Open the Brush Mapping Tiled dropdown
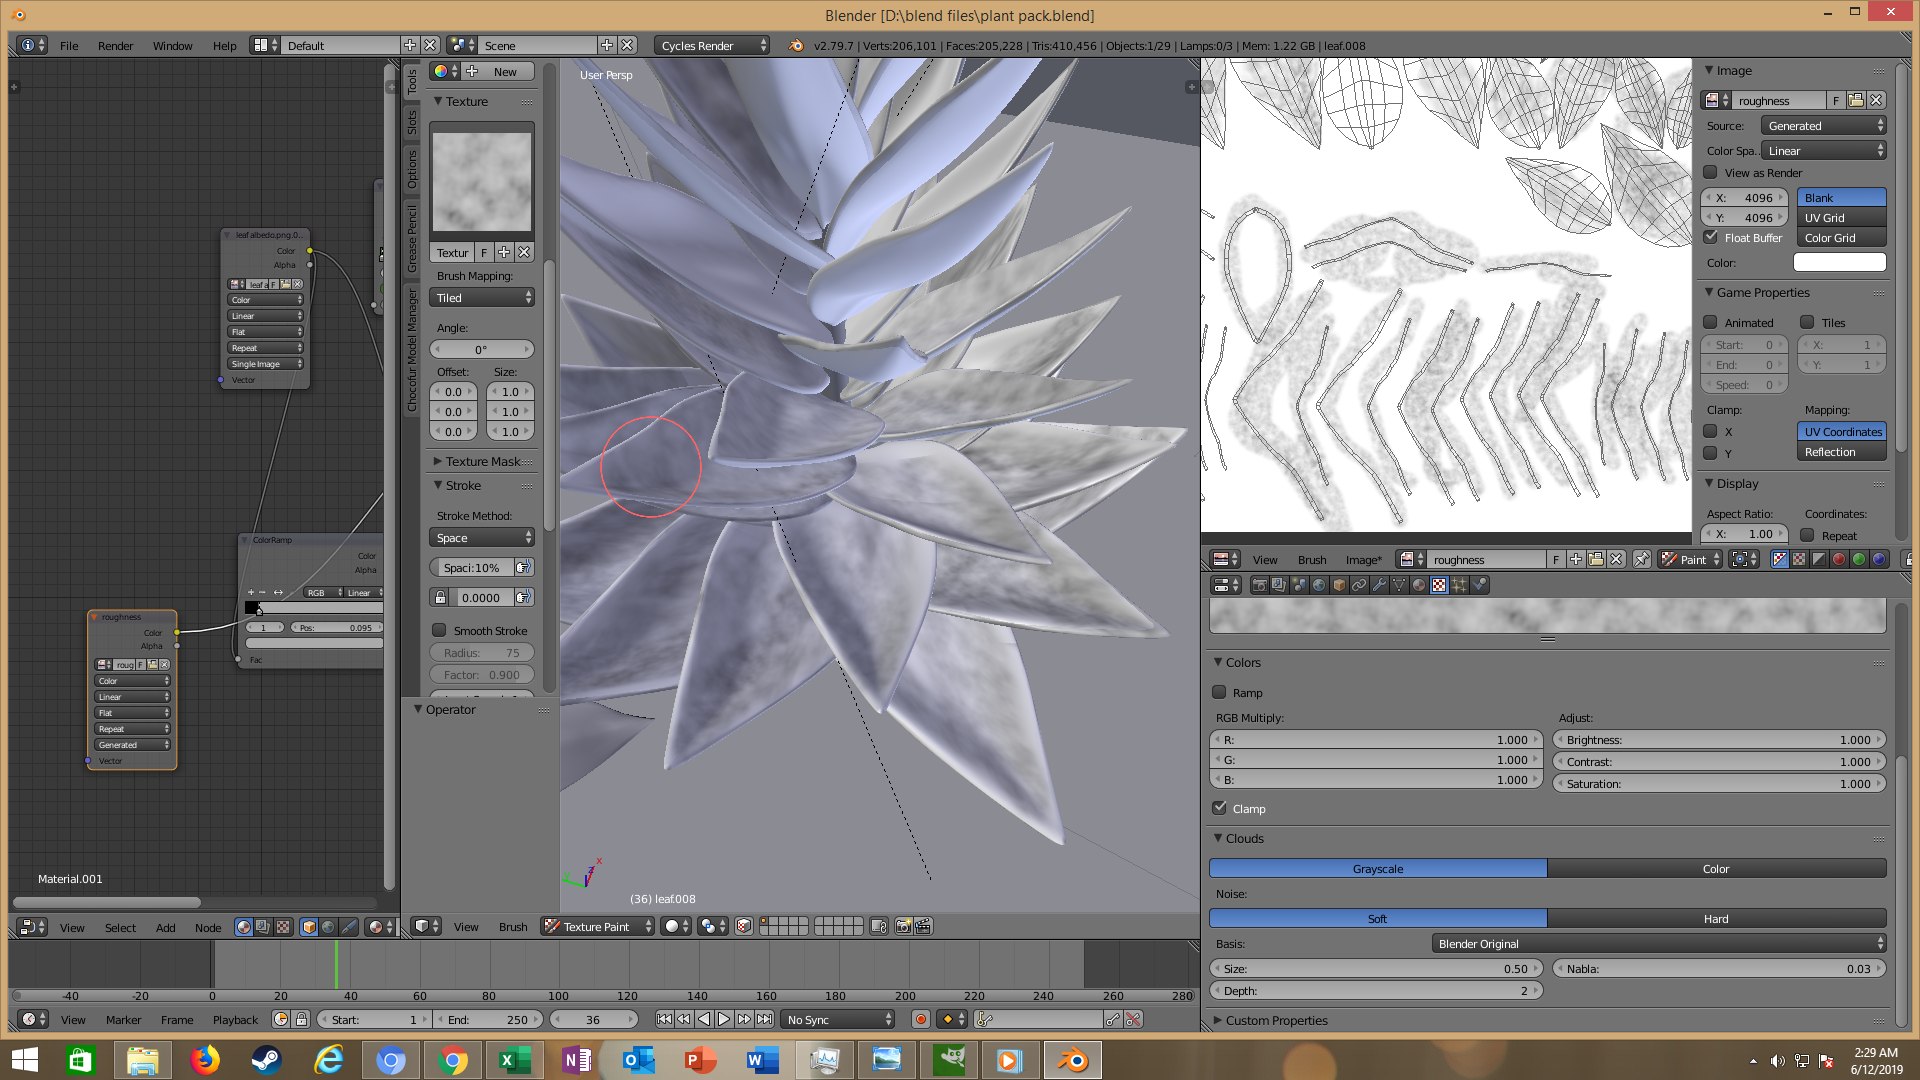Viewport: 1920px width, 1080px height. [482, 297]
